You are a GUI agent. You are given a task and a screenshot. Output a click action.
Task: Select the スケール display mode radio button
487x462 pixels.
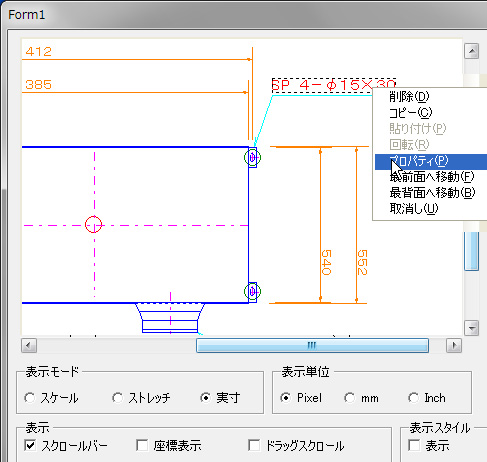[x=29, y=398]
